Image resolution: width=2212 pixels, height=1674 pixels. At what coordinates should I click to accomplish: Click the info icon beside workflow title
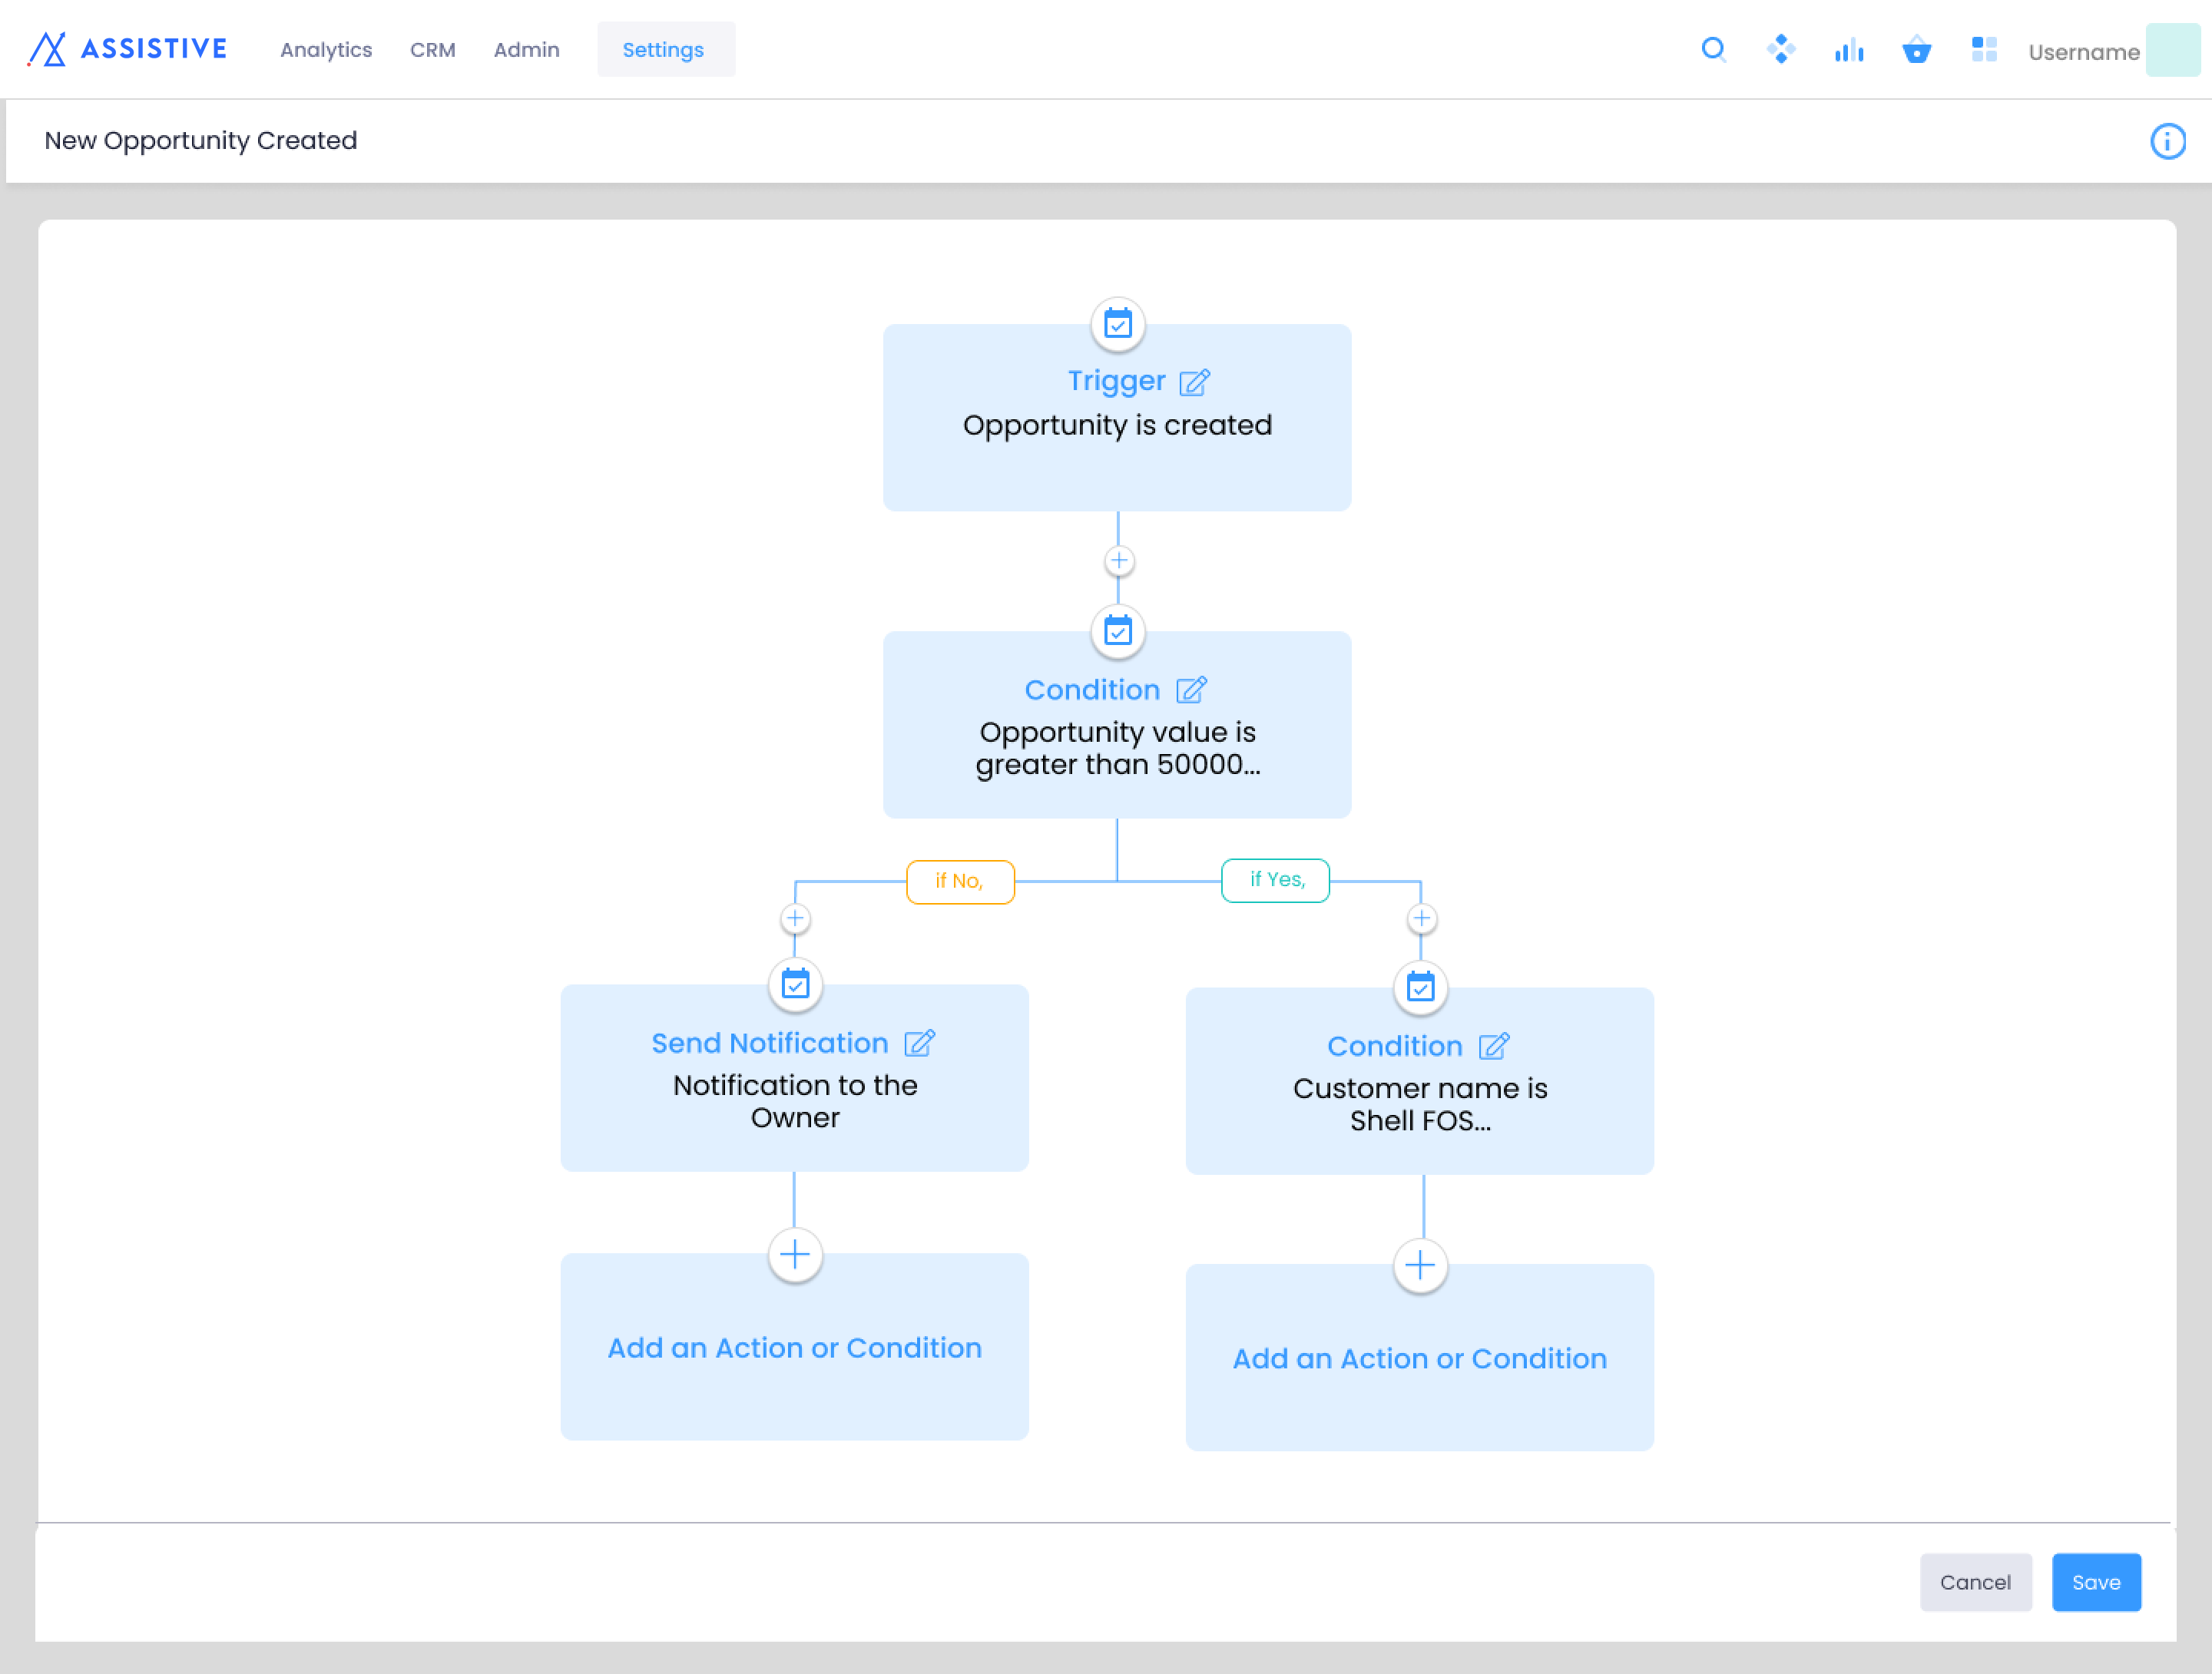[2167, 141]
